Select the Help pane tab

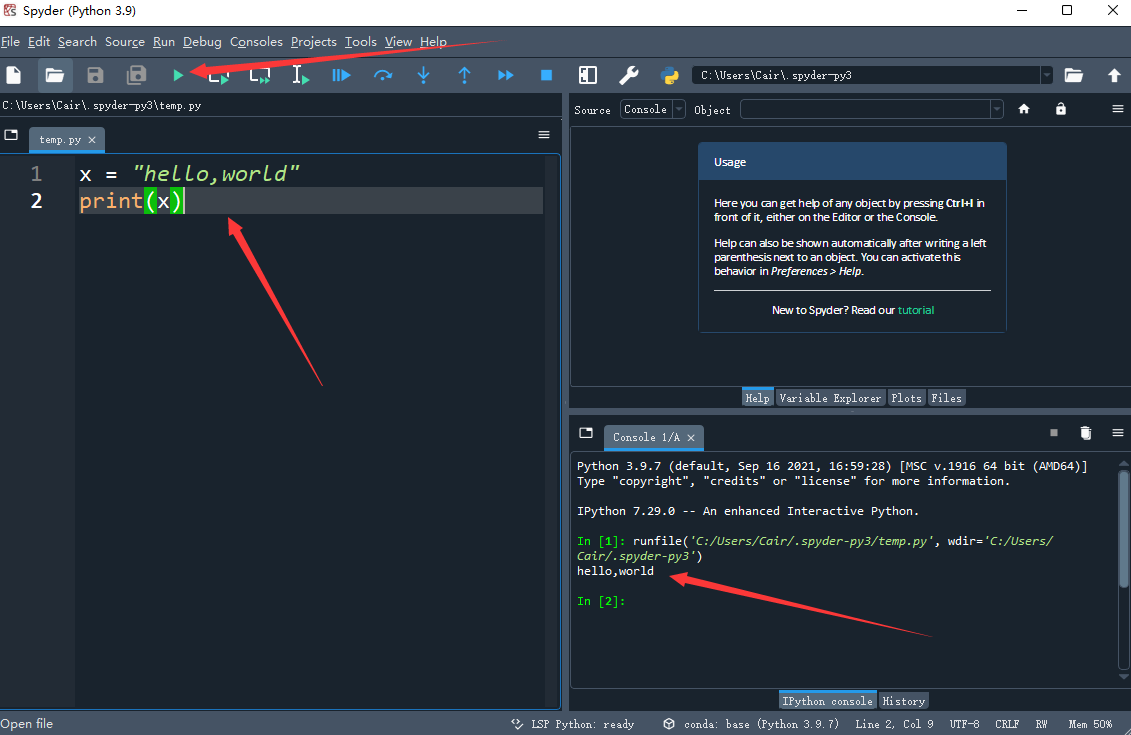(x=757, y=398)
